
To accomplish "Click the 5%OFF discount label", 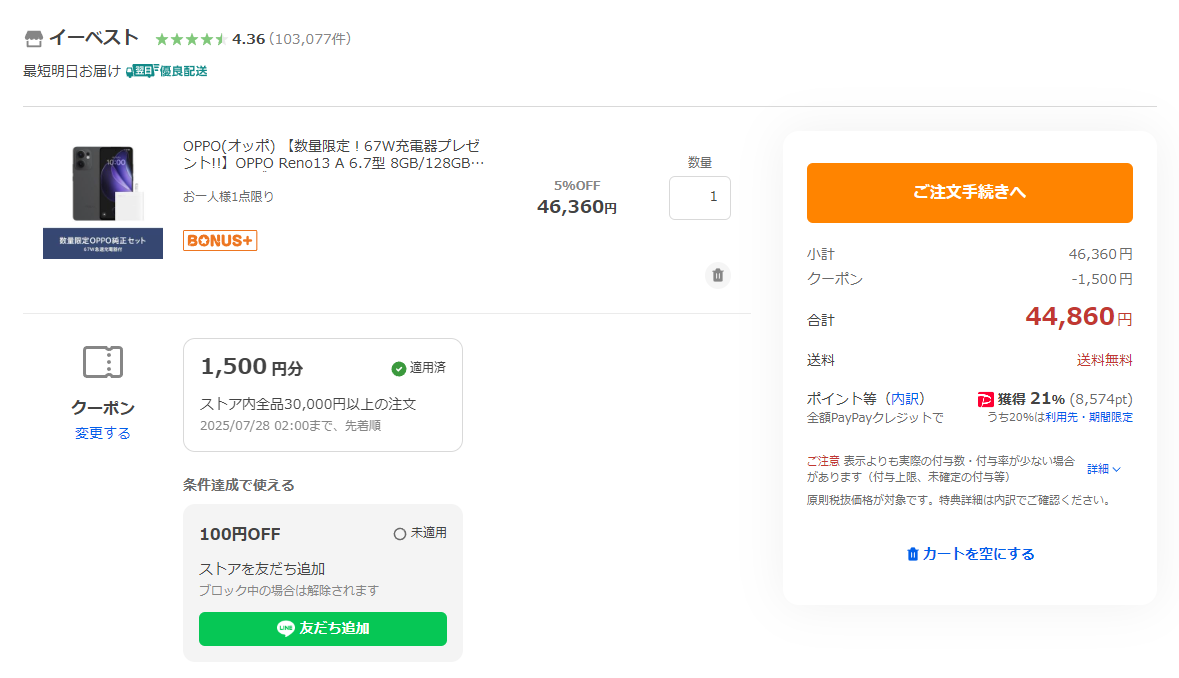I will (x=577, y=186).
